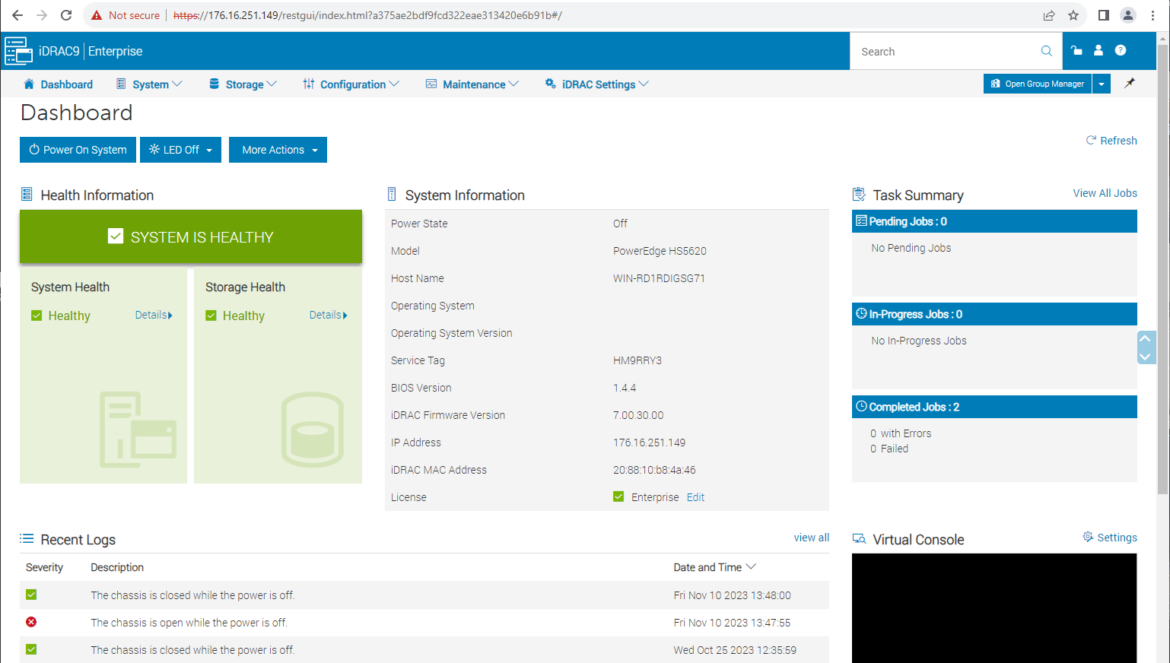Click the Recent Logs view all link

tap(811, 538)
